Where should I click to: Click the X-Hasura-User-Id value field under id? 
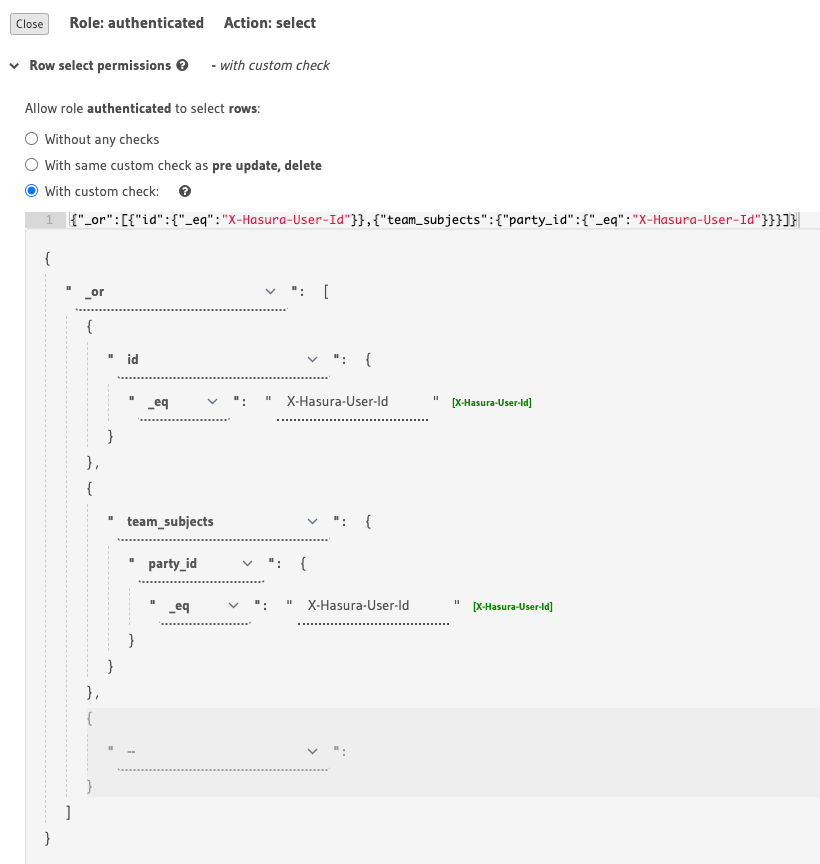tap(353, 402)
